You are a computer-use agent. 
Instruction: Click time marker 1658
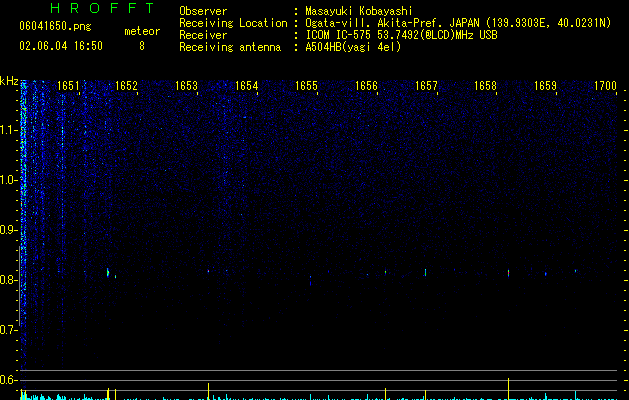[485, 86]
